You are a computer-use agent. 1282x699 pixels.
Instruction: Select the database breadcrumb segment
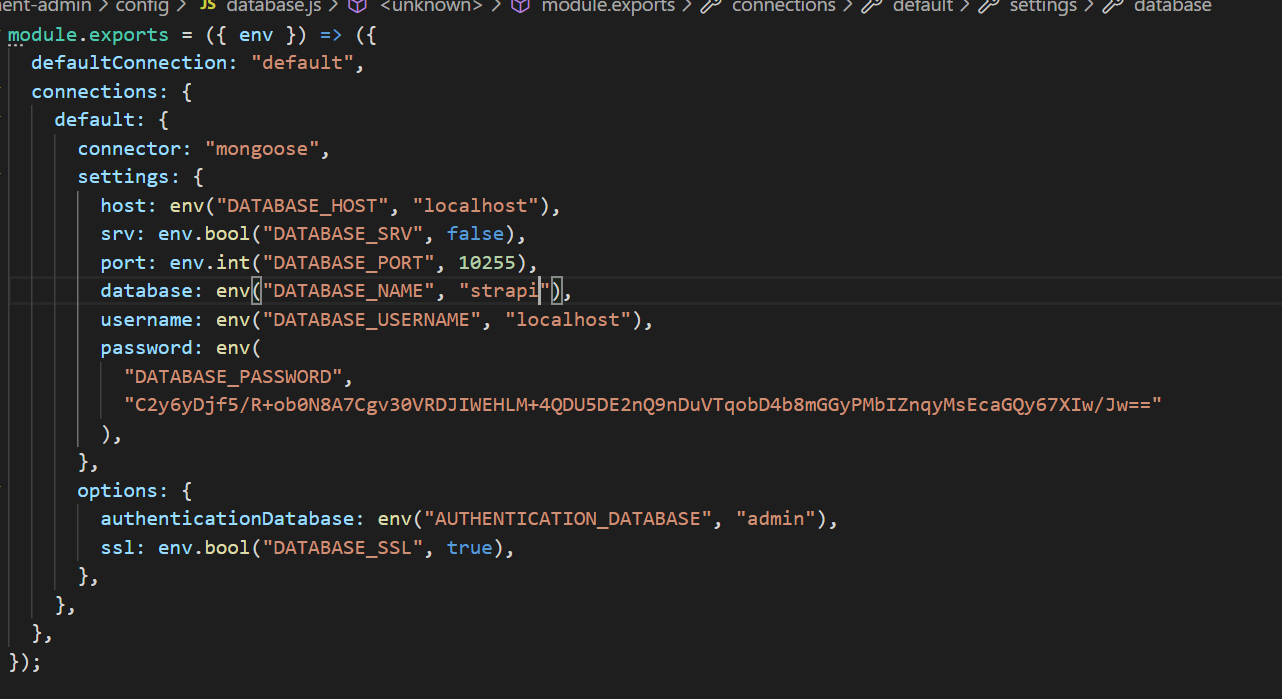1172,6
